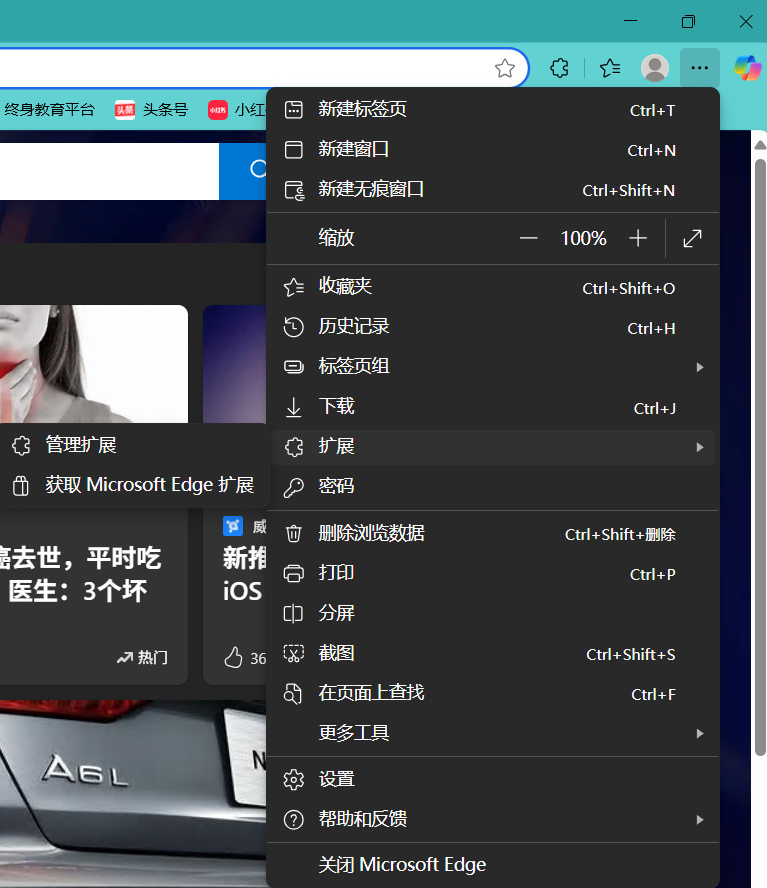Click the blue search button on page
The width and height of the screenshot is (767, 888).
click(x=242, y=171)
